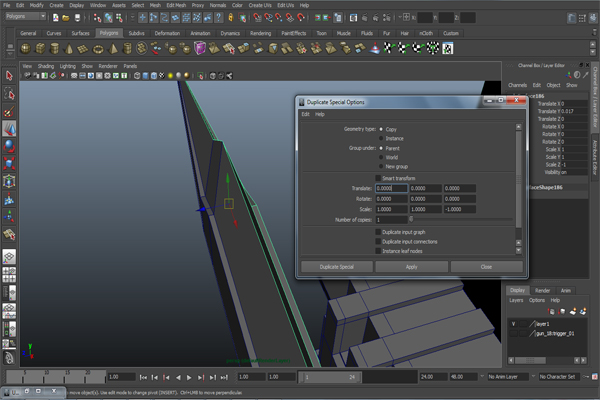Open the No Anim Layer dropdown
600x400 pixels.
pos(506,377)
